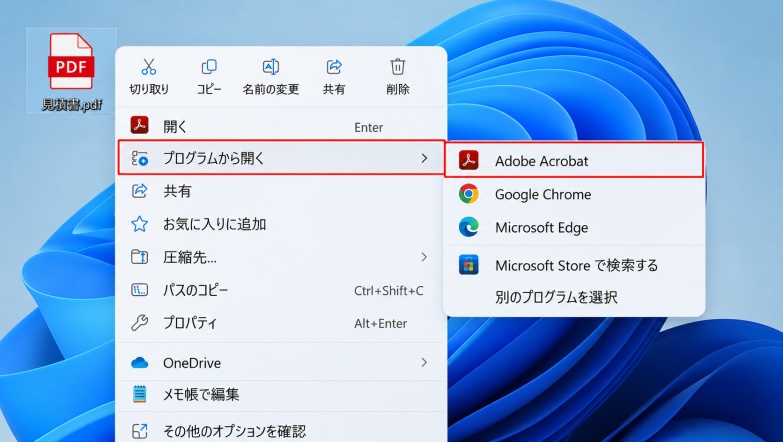Click the Delete trash icon (削除)
Image resolution: width=783 pixels, height=442 pixels.
click(x=397, y=66)
